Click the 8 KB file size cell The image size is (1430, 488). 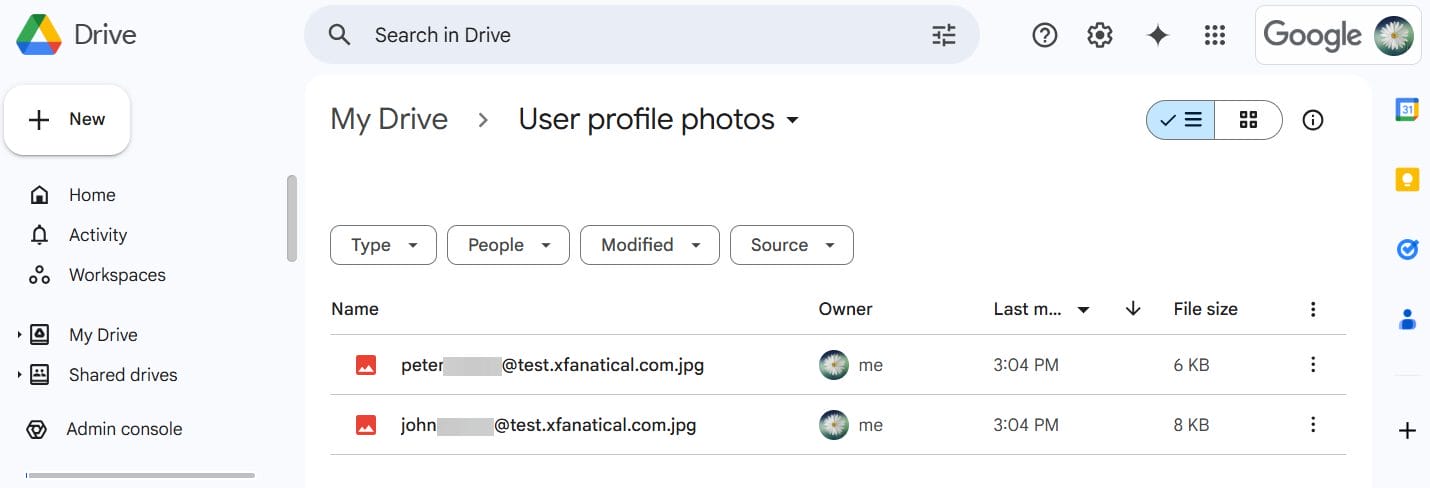point(1191,425)
